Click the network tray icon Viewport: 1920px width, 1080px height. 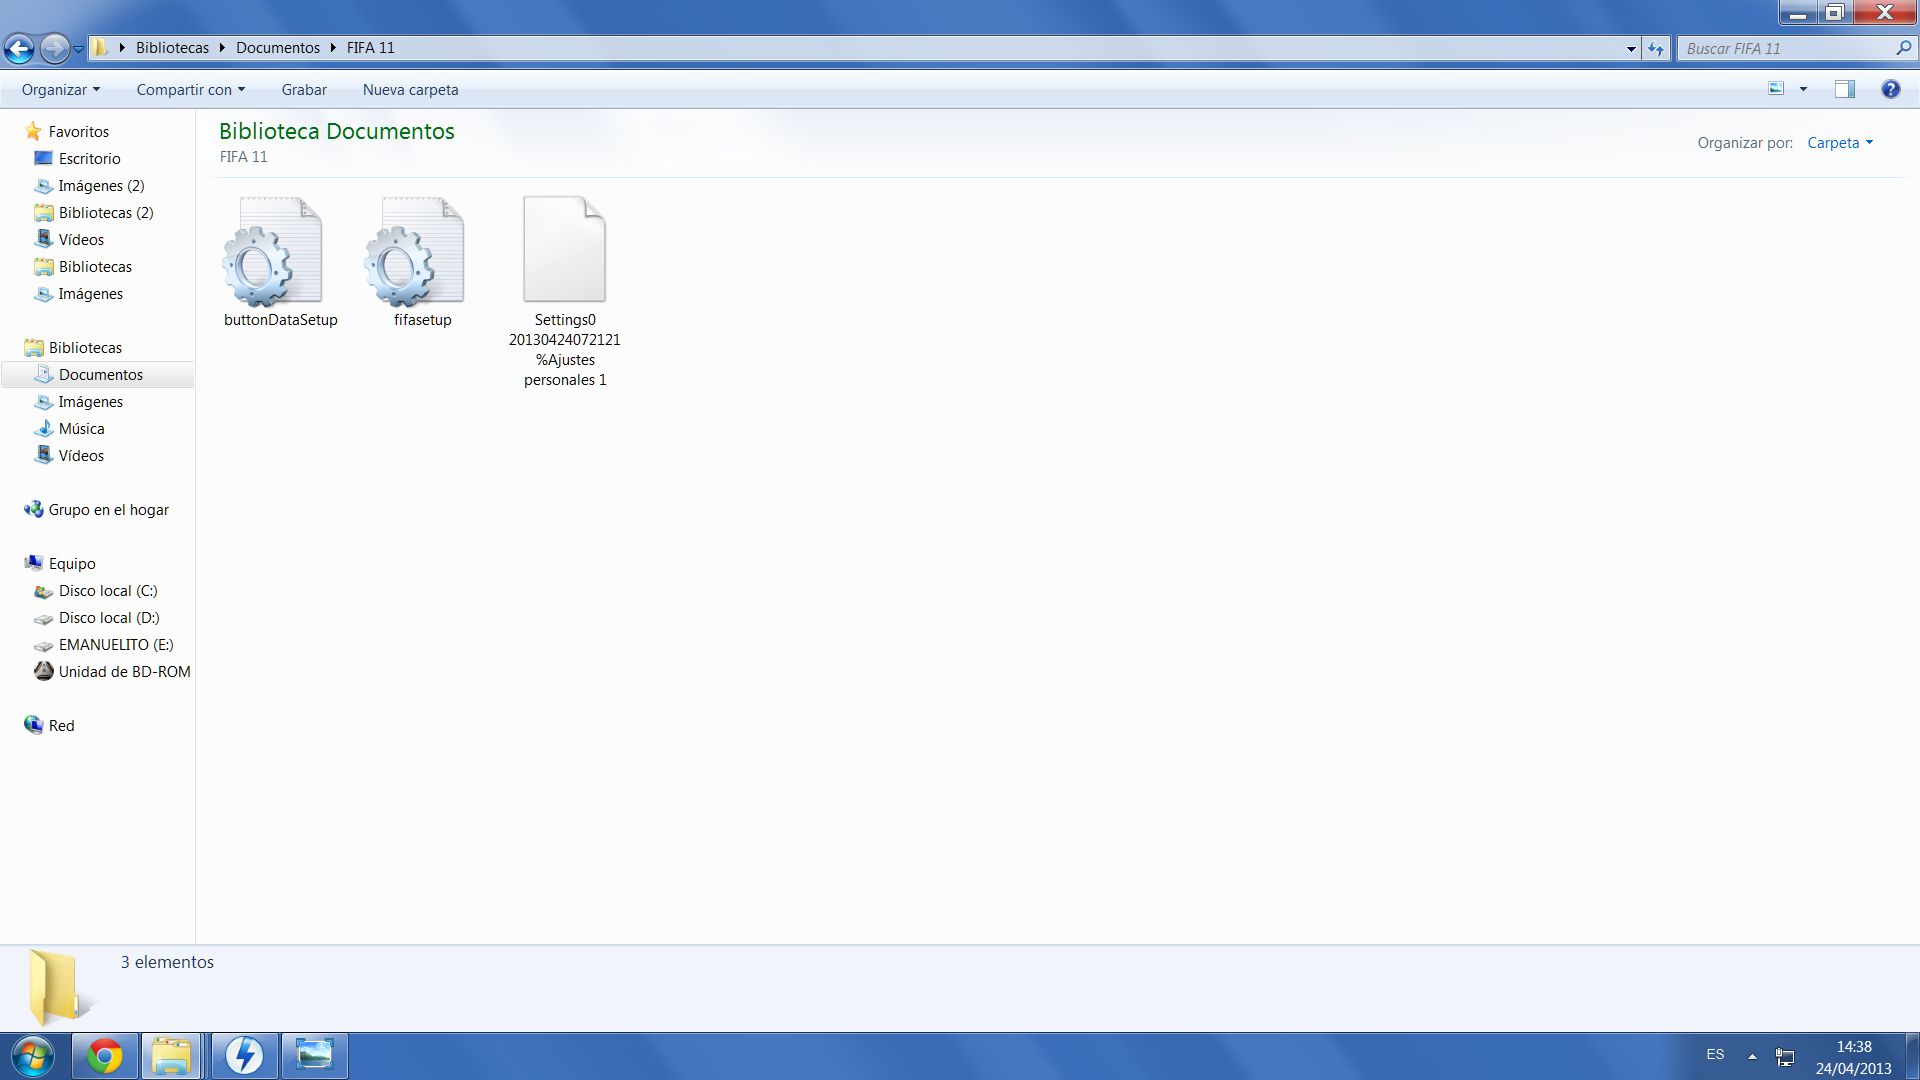coord(1785,1057)
